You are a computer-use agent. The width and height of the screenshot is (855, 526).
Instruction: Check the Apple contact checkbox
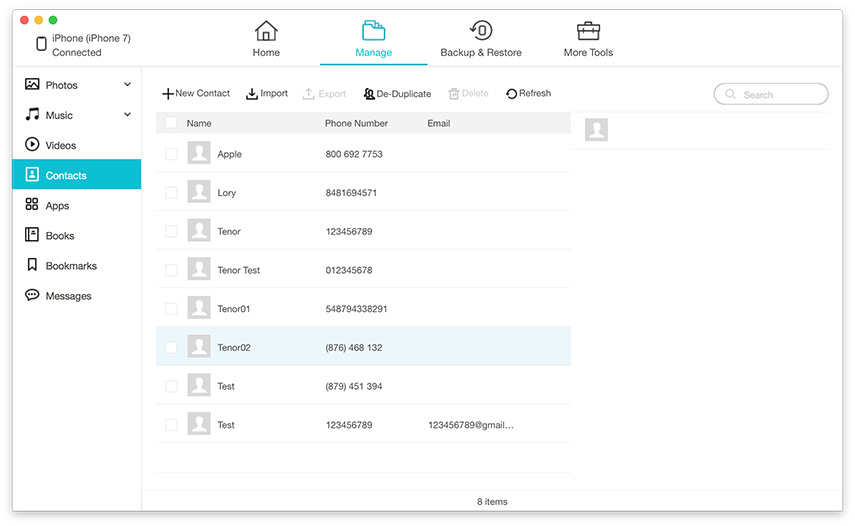click(171, 154)
